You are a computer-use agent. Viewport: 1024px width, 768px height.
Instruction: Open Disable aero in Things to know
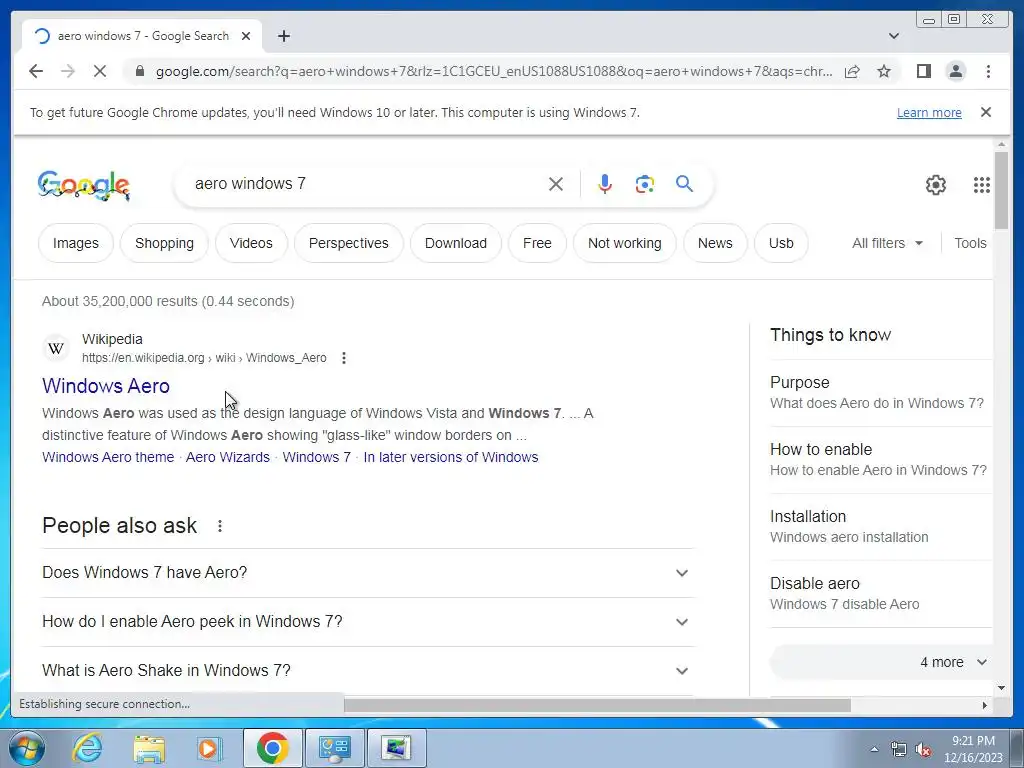coord(880,594)
